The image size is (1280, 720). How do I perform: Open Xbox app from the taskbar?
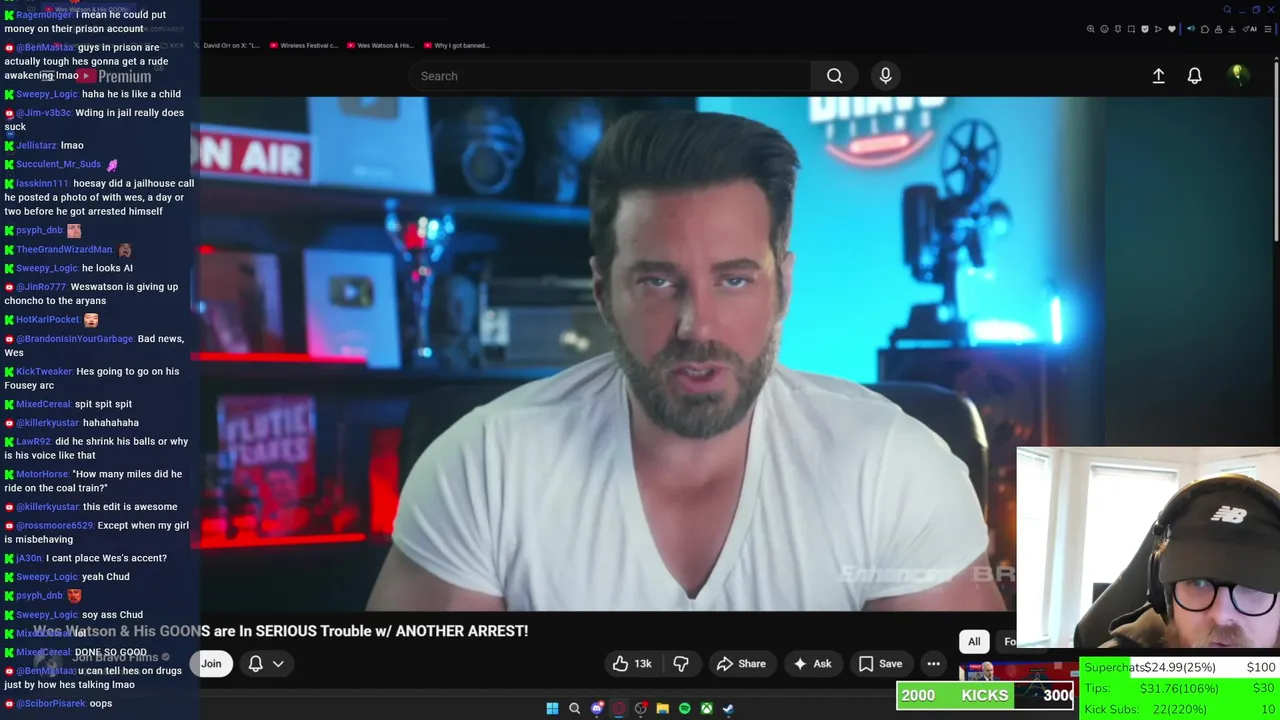tap(706, 708)
